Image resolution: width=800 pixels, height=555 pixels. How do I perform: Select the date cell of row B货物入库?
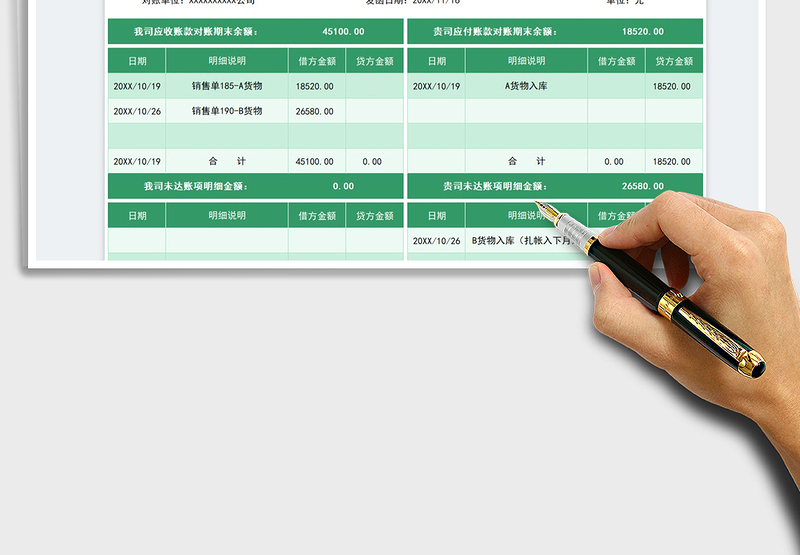(x=436, y=241)
